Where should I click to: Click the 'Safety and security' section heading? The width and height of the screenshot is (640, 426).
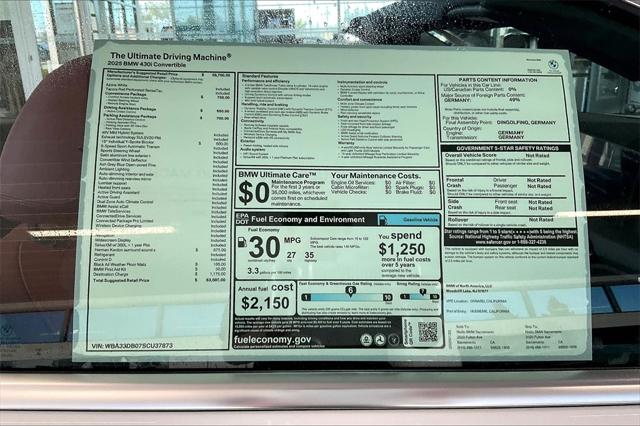pos(354,117)
